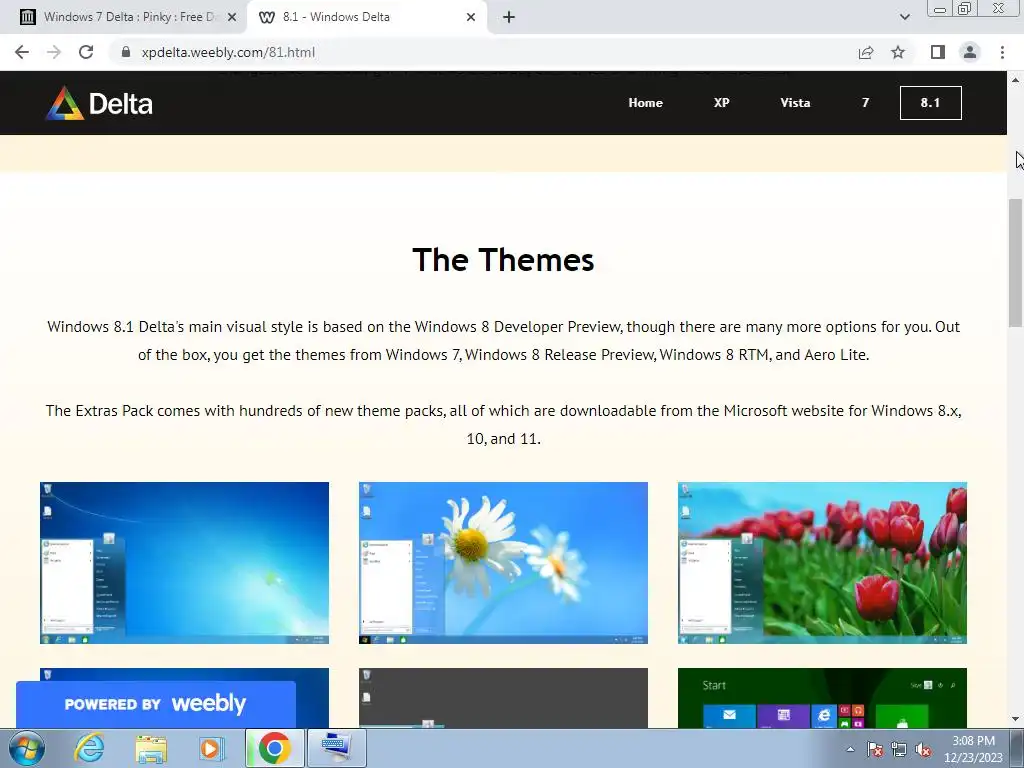Reload the current page
1024x768 pixels.
[x=86, y=52]
